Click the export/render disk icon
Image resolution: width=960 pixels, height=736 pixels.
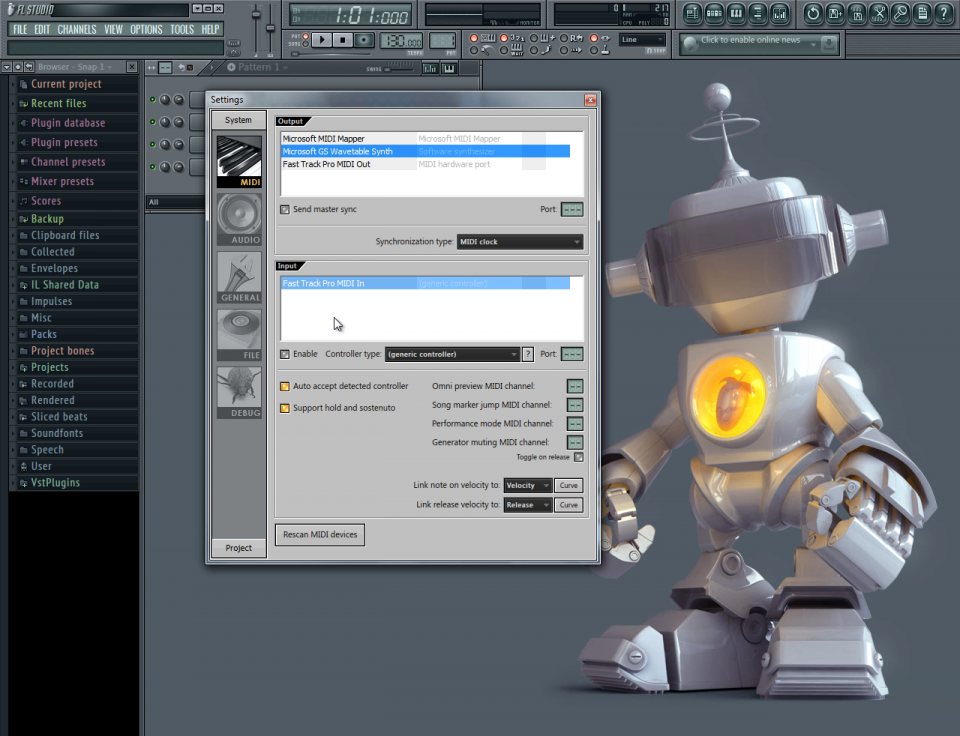pos(857,13)
